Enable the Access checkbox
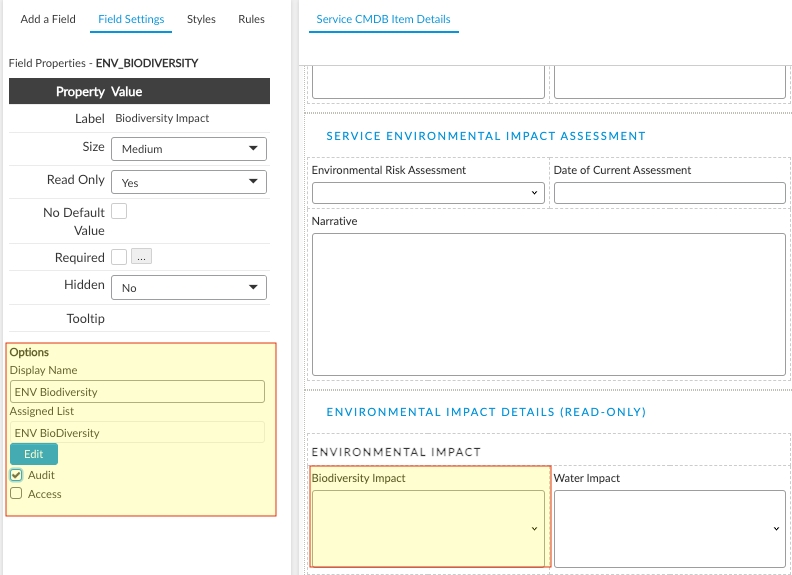Viewport: 792px width, 575px height. 16,494
